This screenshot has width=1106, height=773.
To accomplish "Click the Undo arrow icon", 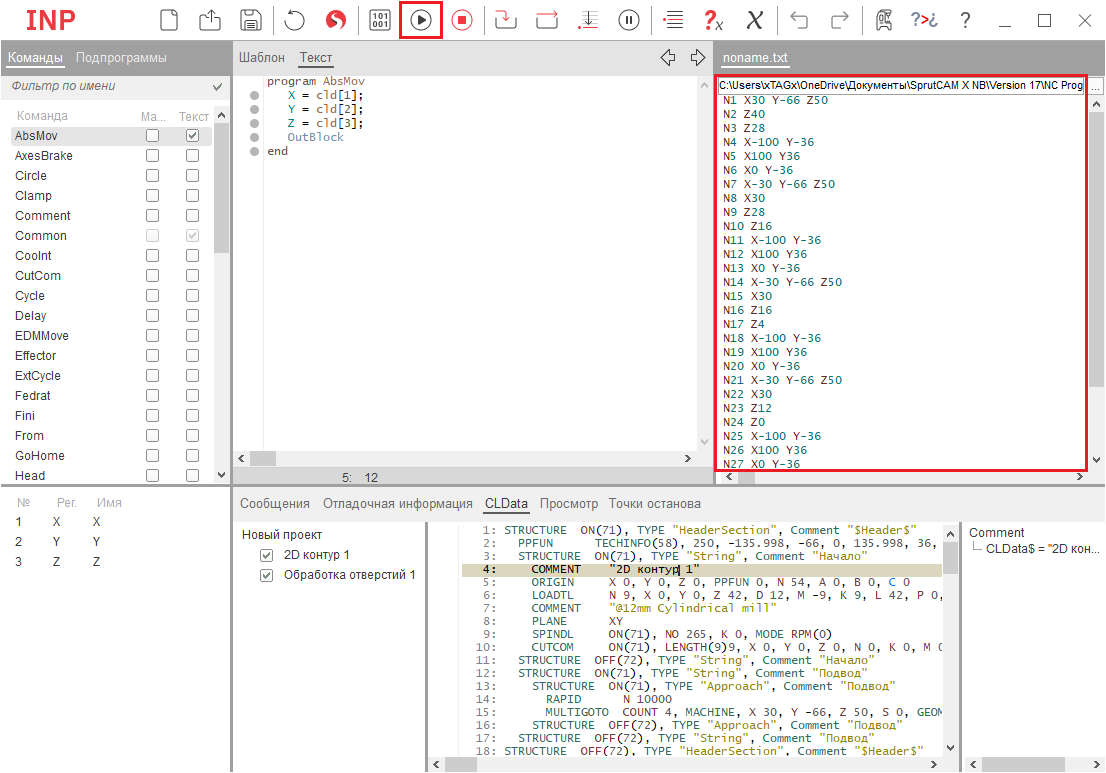I will [799, 20].
